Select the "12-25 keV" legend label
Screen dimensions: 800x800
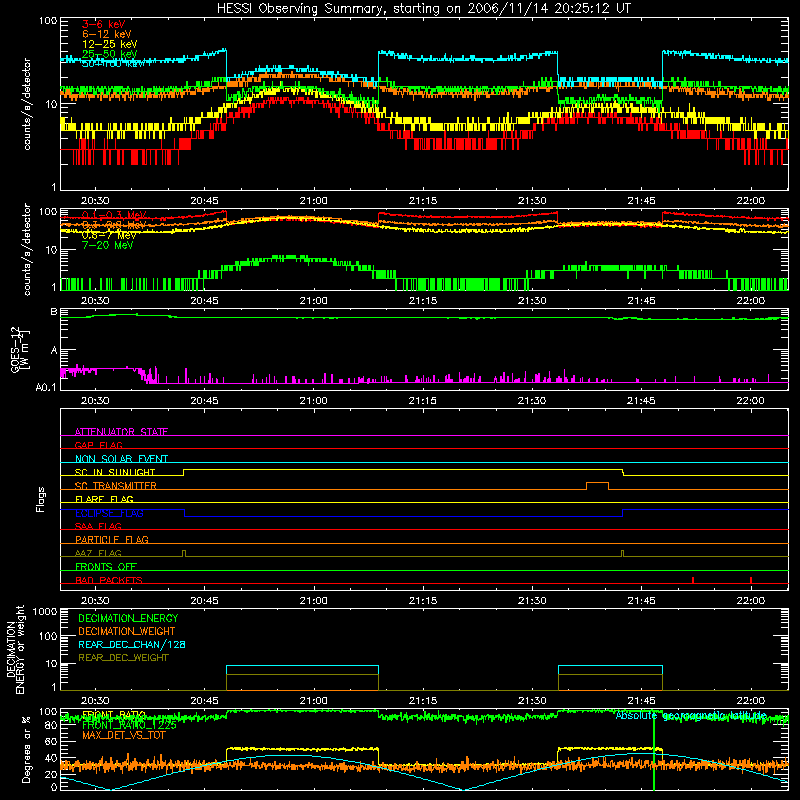click(110, 44)
